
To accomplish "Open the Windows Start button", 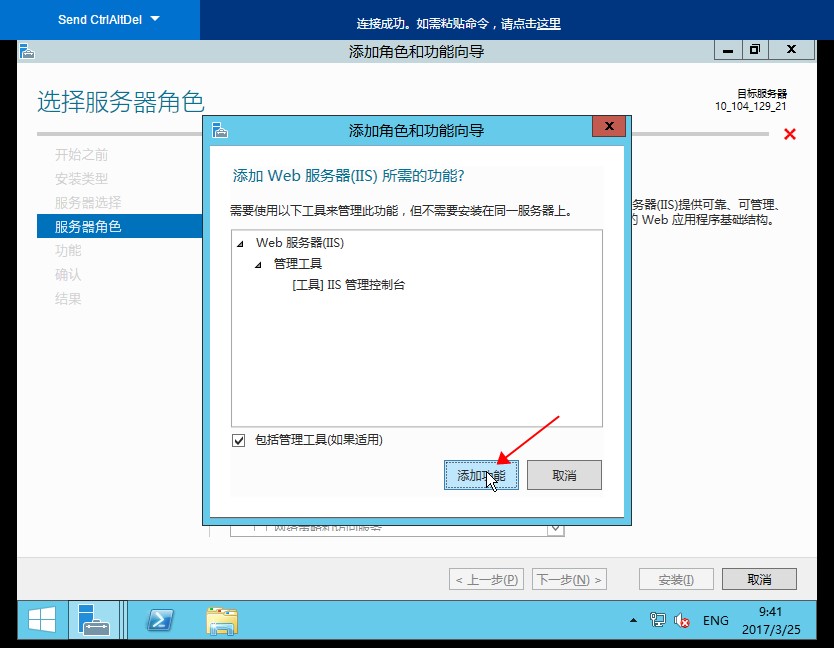I will (x=42, y=620).
